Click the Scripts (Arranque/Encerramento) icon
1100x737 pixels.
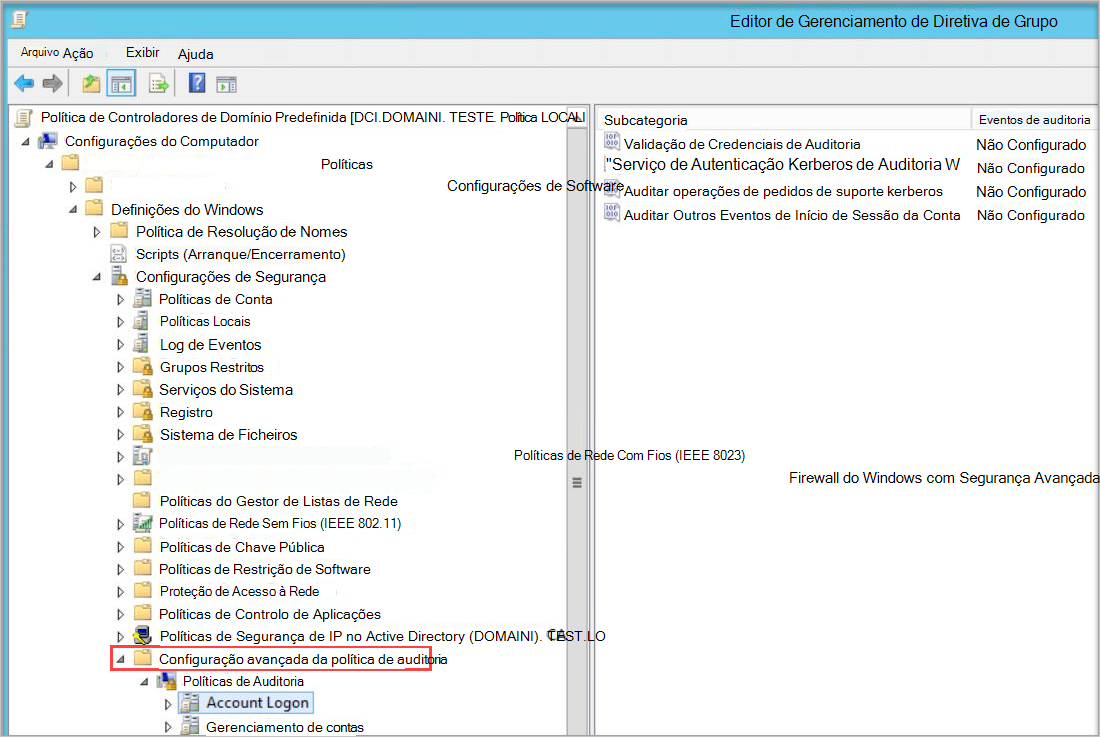[119, 254]
